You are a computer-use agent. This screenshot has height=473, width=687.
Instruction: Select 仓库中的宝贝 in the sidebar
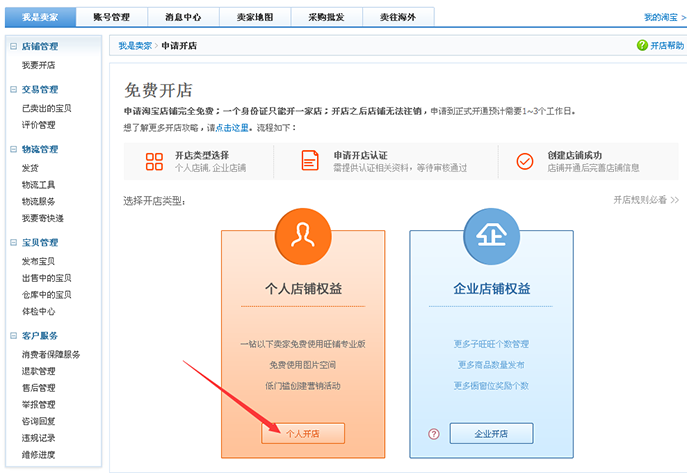coord(47,295)
